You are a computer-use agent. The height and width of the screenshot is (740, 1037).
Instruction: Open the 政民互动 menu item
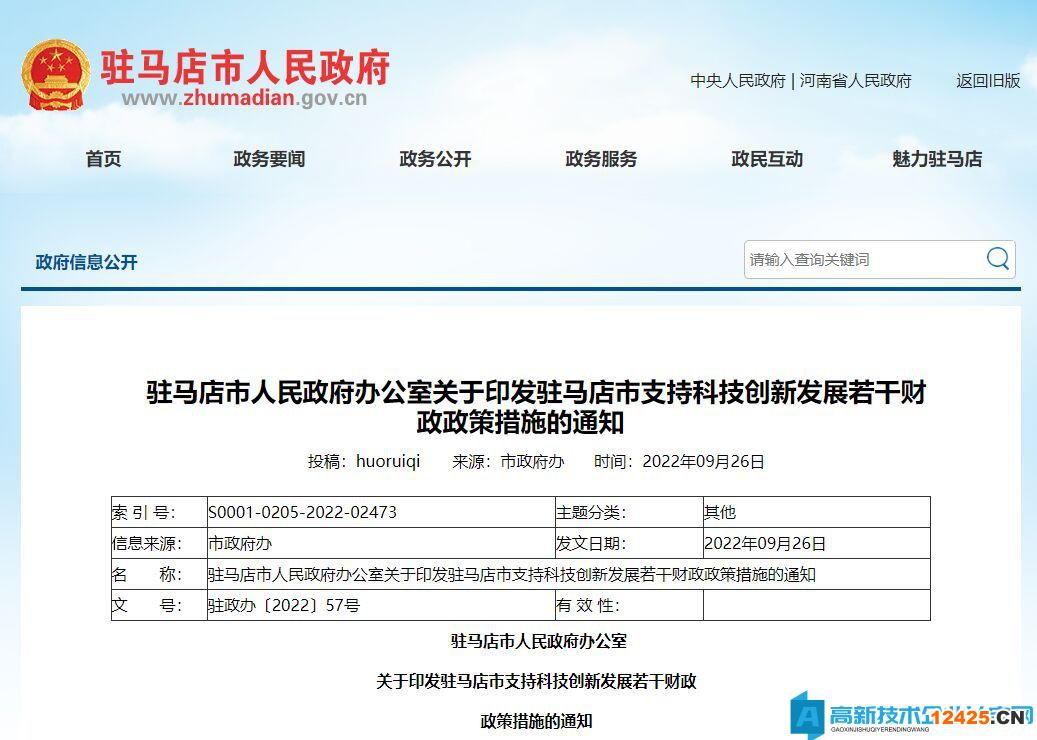(767, 159)
